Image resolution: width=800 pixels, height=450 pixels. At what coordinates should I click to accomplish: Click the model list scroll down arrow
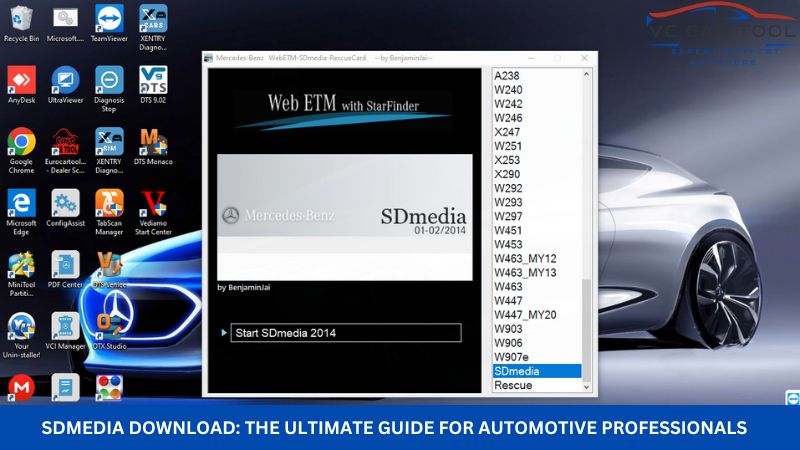click(586, 387)
